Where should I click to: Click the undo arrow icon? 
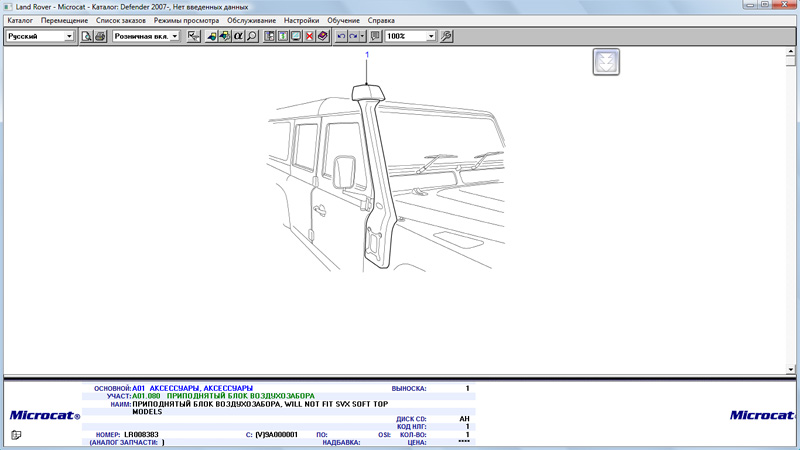[341, 36]
